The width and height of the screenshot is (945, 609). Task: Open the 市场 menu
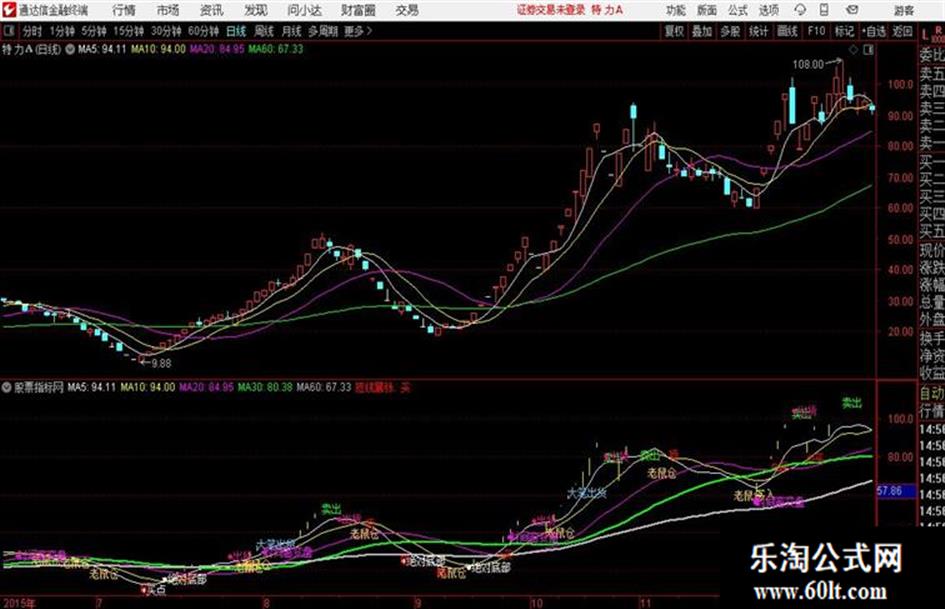[168, 10]
